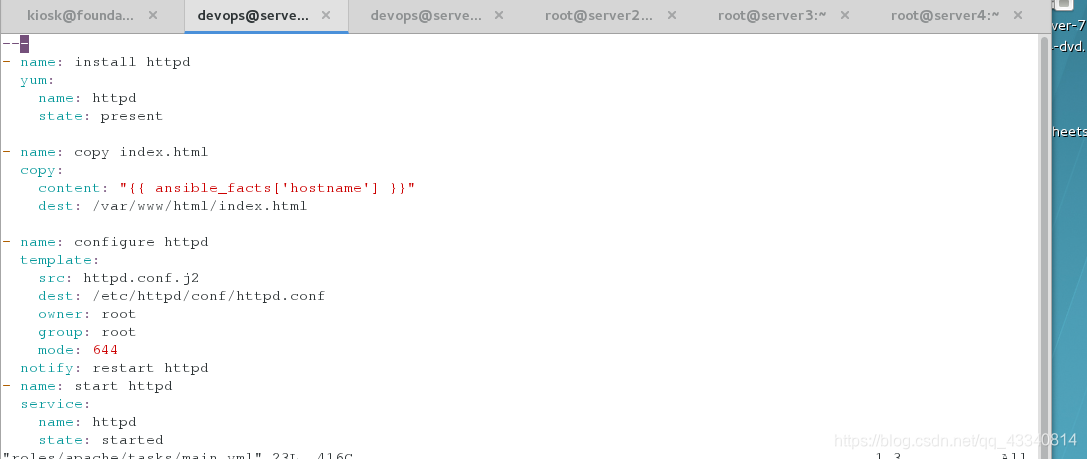Click the line 'name: start httpd'
1087x459 pixels.
96,386
